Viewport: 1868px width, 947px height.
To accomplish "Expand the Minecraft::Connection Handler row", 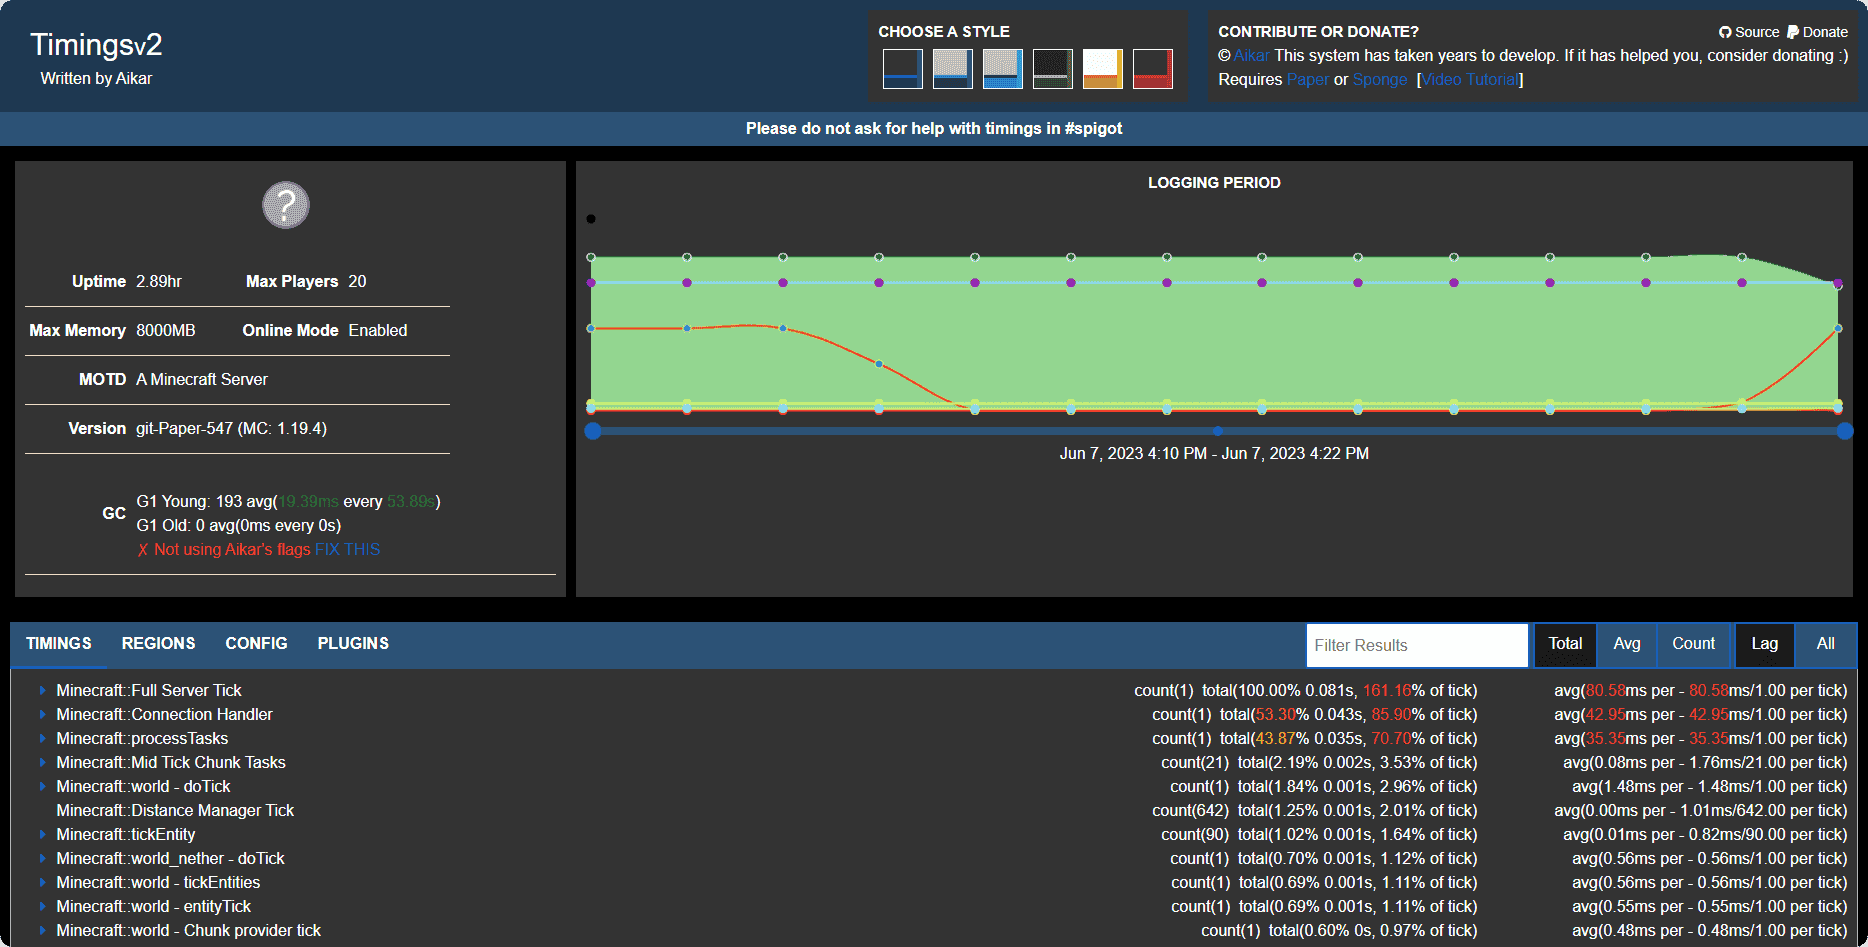I will click(x=42, y=715).
